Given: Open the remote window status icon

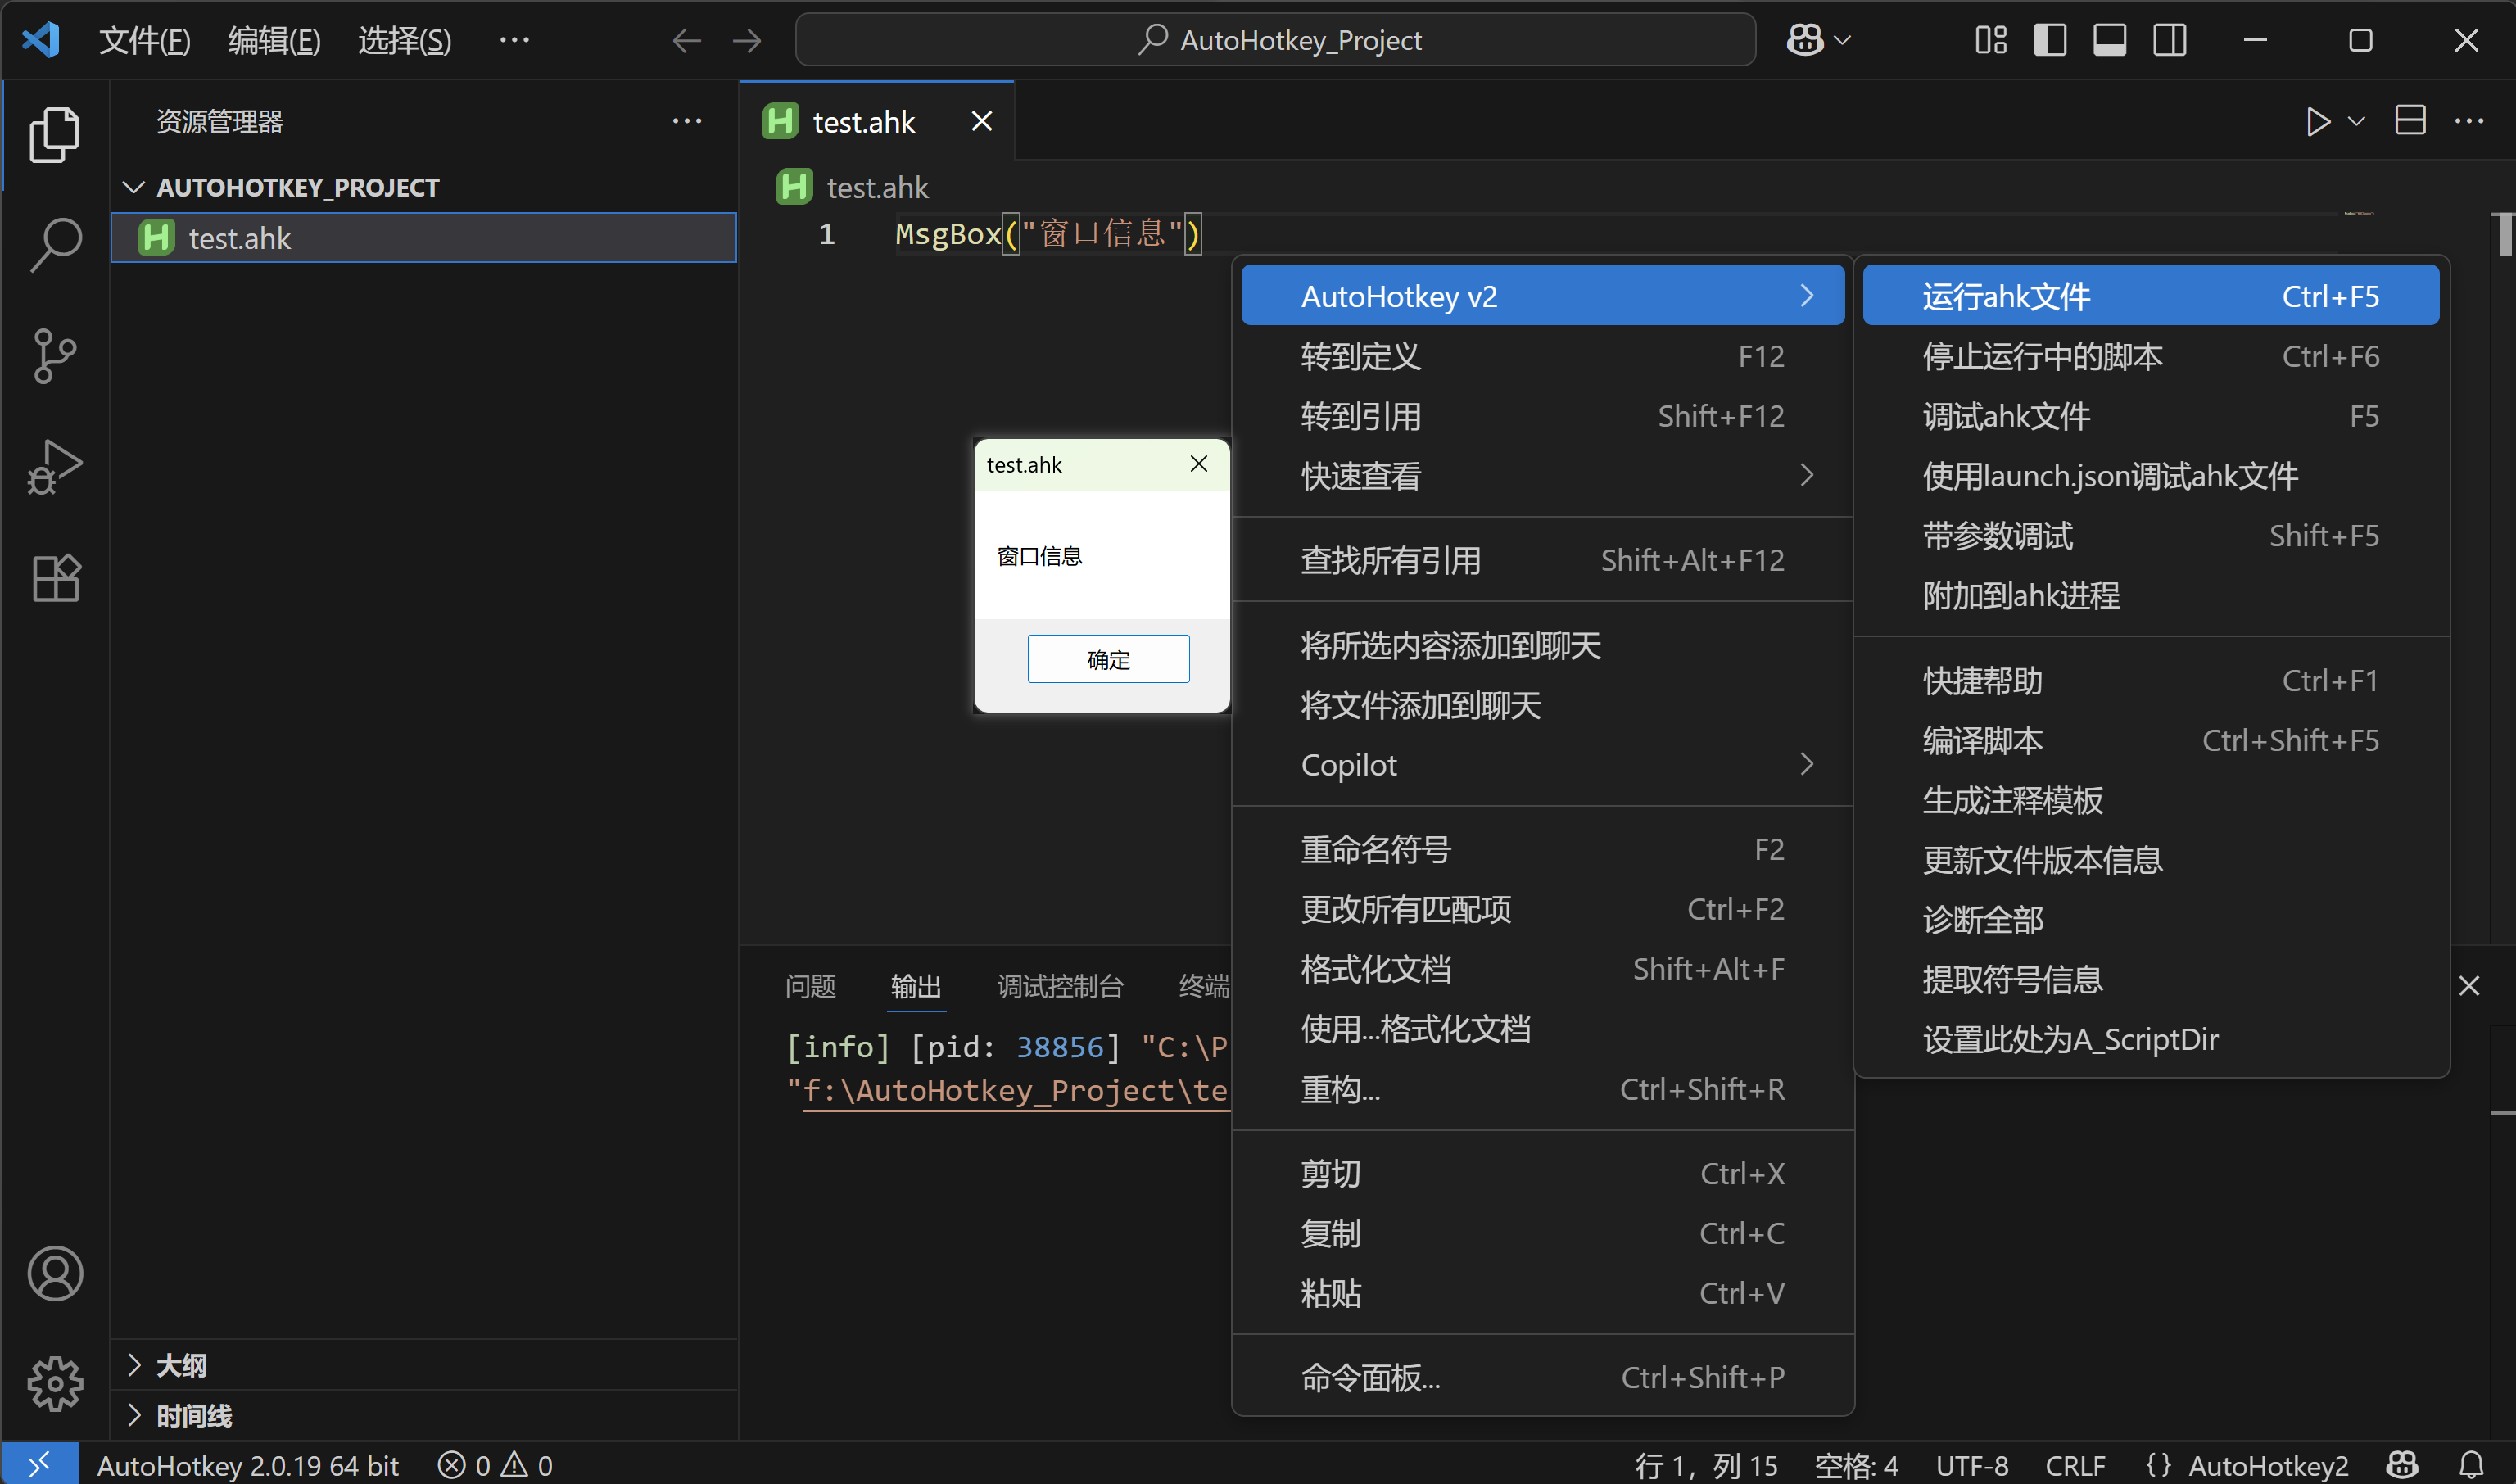Looking at the screenshot, I should click(40, 1465).
